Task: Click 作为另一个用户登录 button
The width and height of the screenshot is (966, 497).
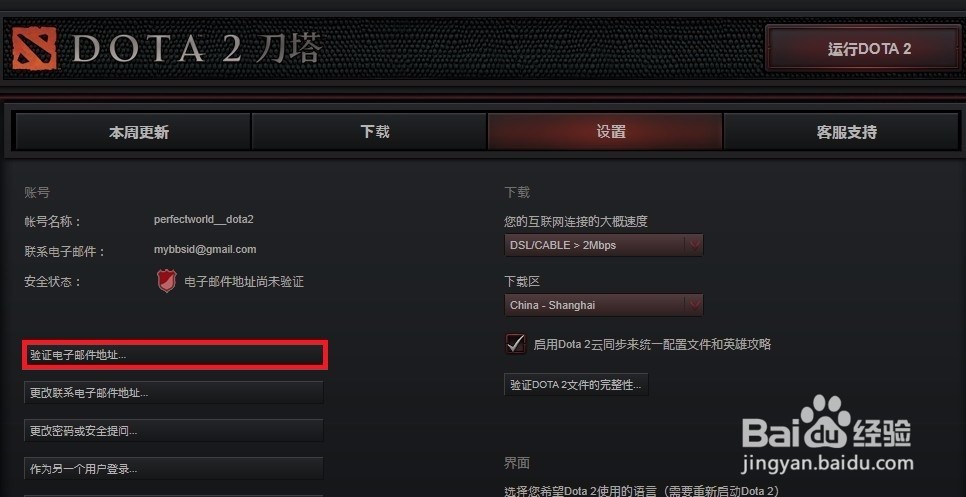Action: coord(174,469)
